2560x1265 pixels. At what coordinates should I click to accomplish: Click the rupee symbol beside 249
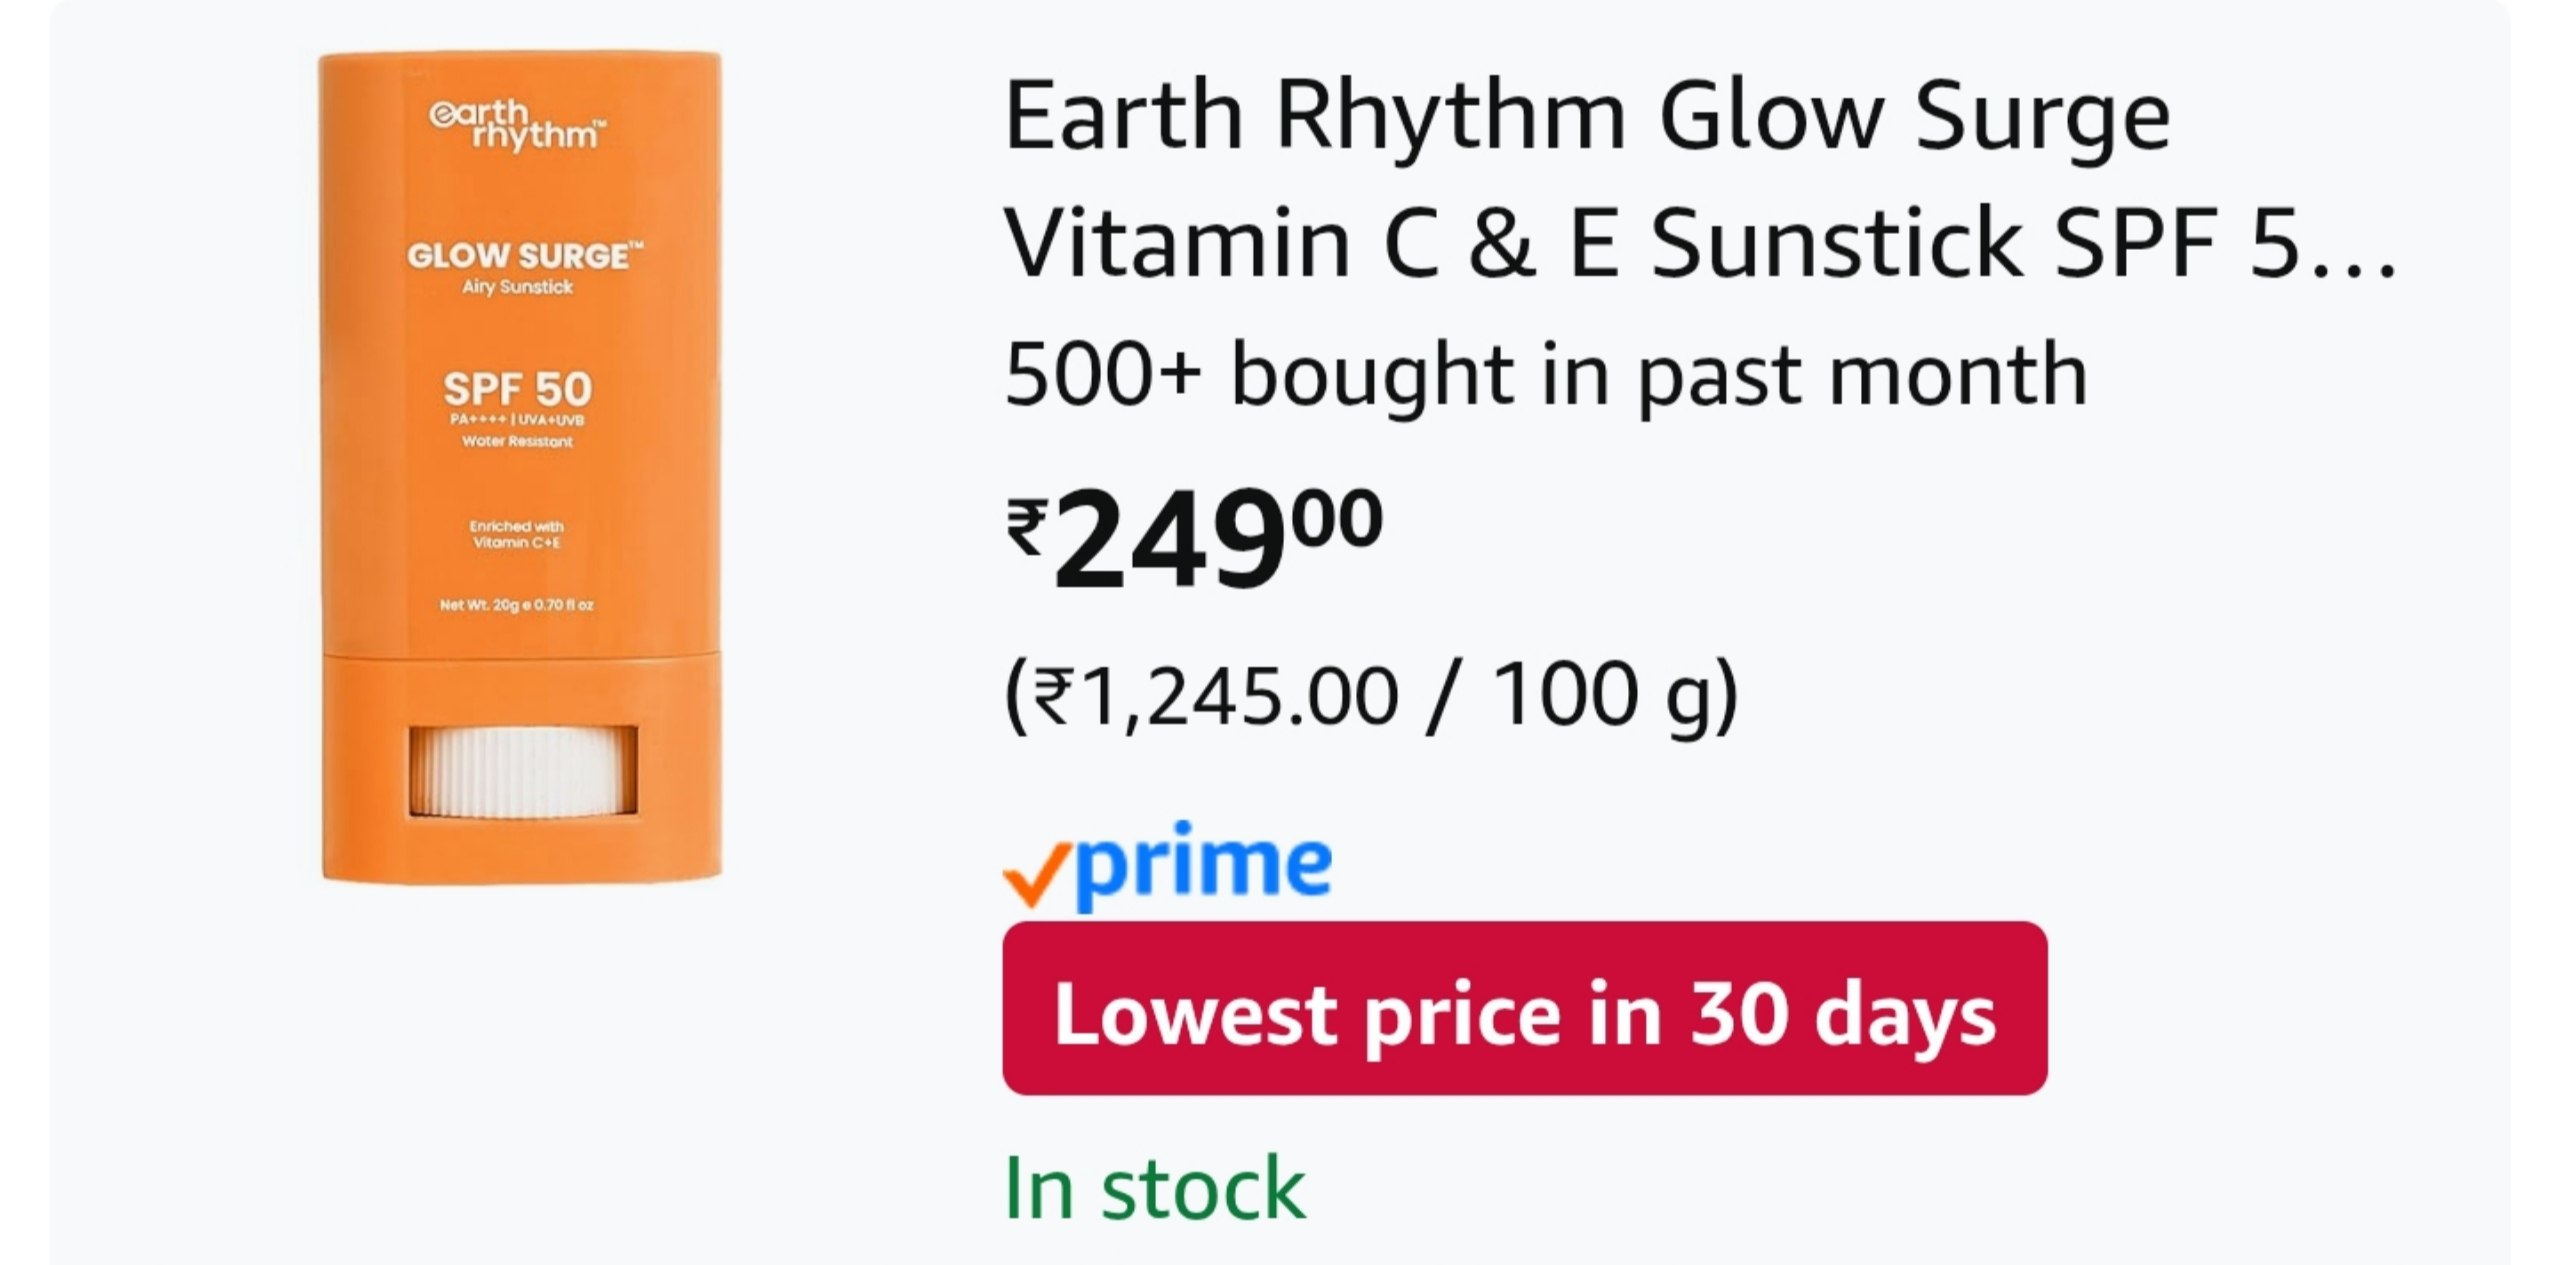[1027, 527]
